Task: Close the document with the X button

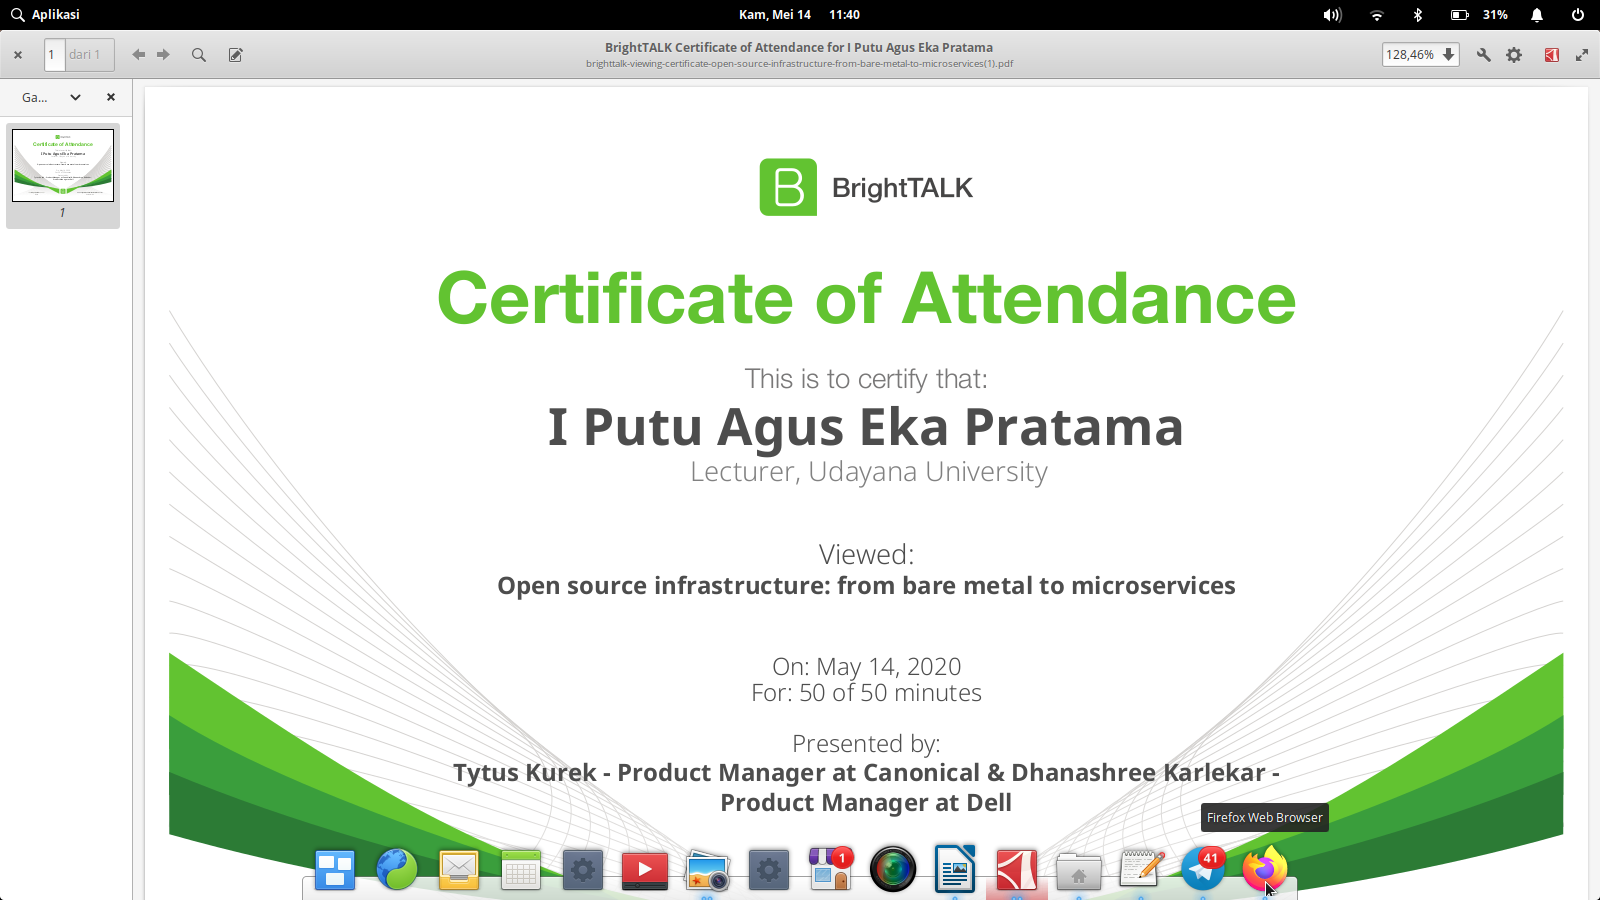Action: pyautogui.click(x=18, y=55)
